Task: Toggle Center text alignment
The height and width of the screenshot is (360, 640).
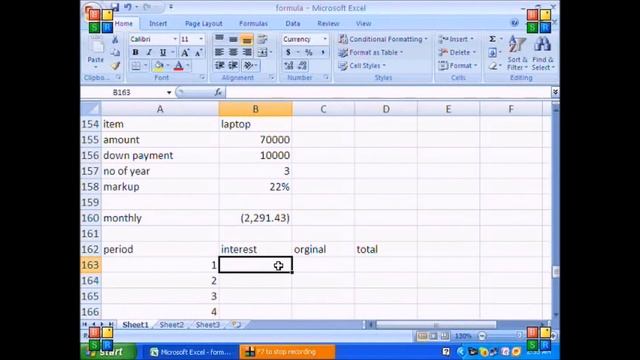Action: pos(233,52)
